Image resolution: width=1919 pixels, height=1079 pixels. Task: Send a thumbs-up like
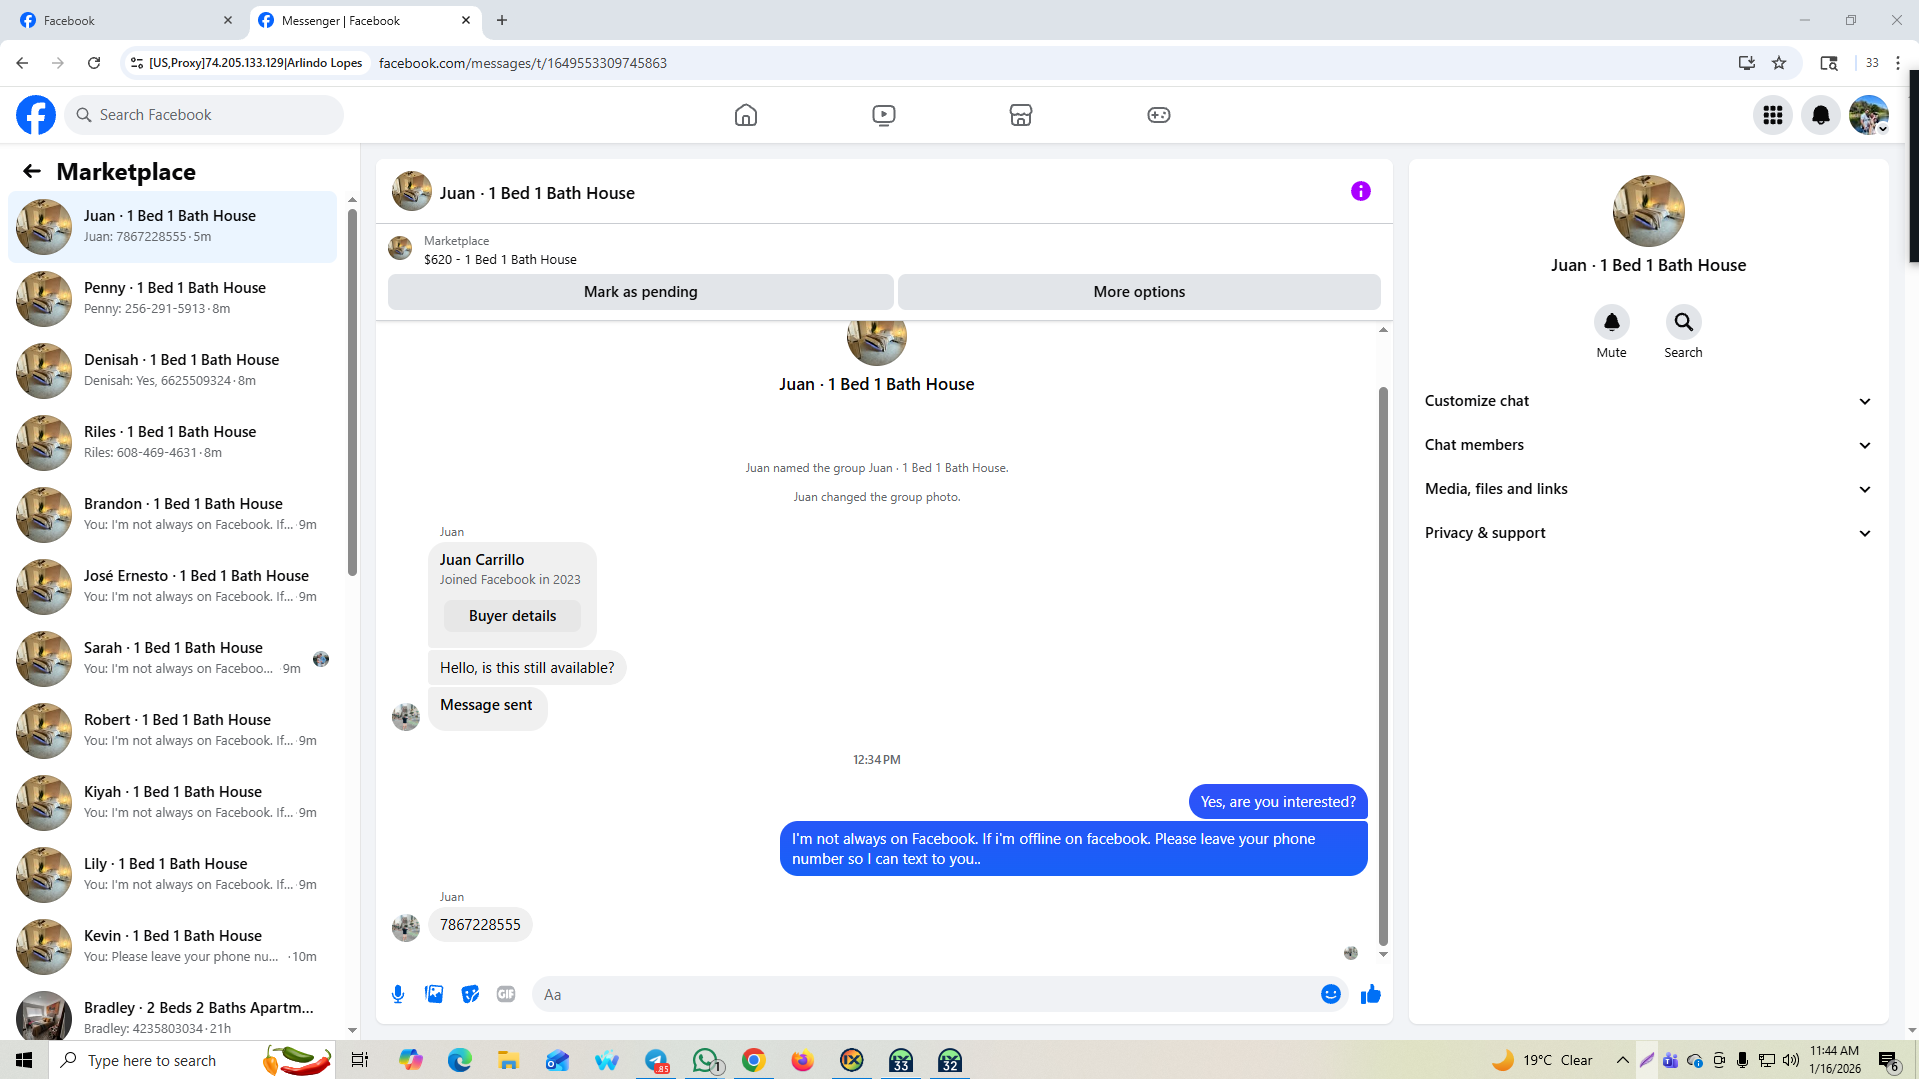[1371, 994]
